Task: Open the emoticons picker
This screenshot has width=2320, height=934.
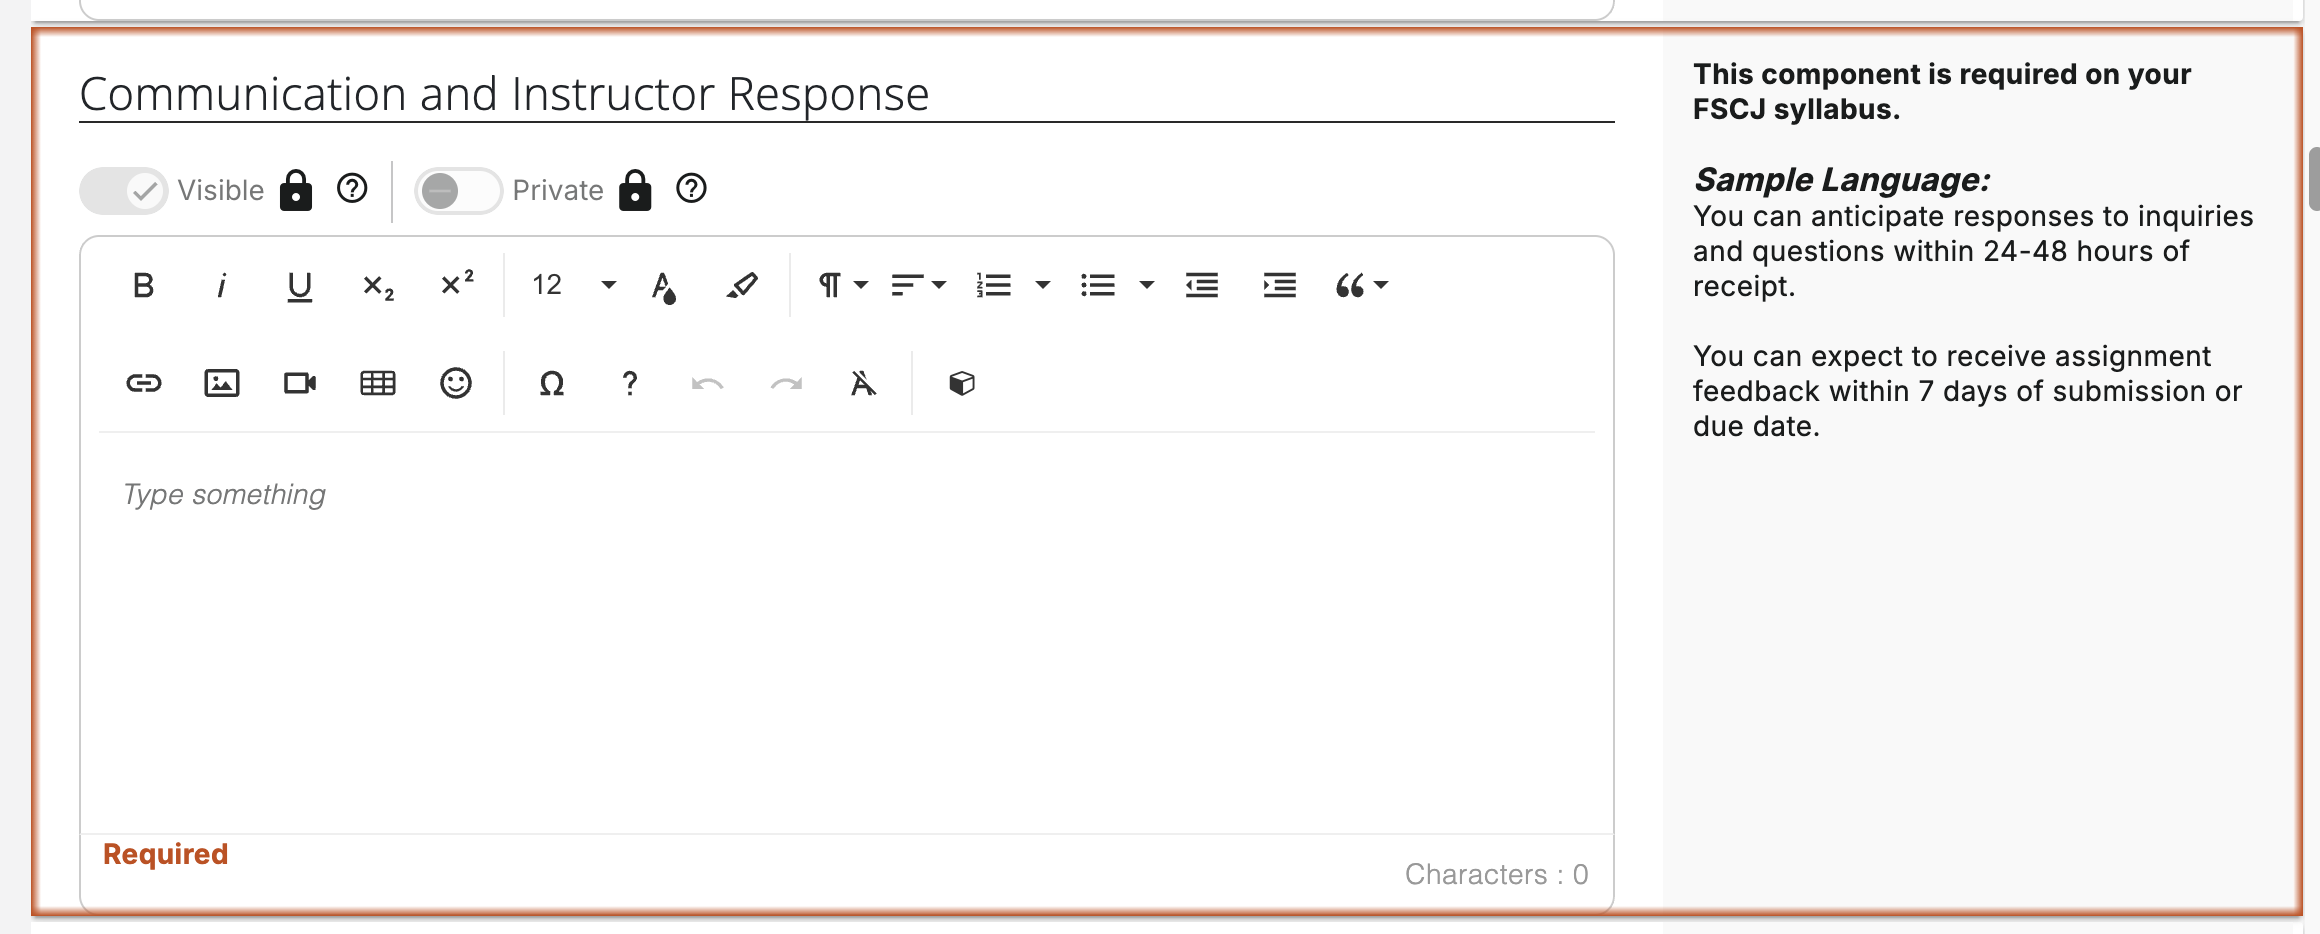Action: click(456, 383)
